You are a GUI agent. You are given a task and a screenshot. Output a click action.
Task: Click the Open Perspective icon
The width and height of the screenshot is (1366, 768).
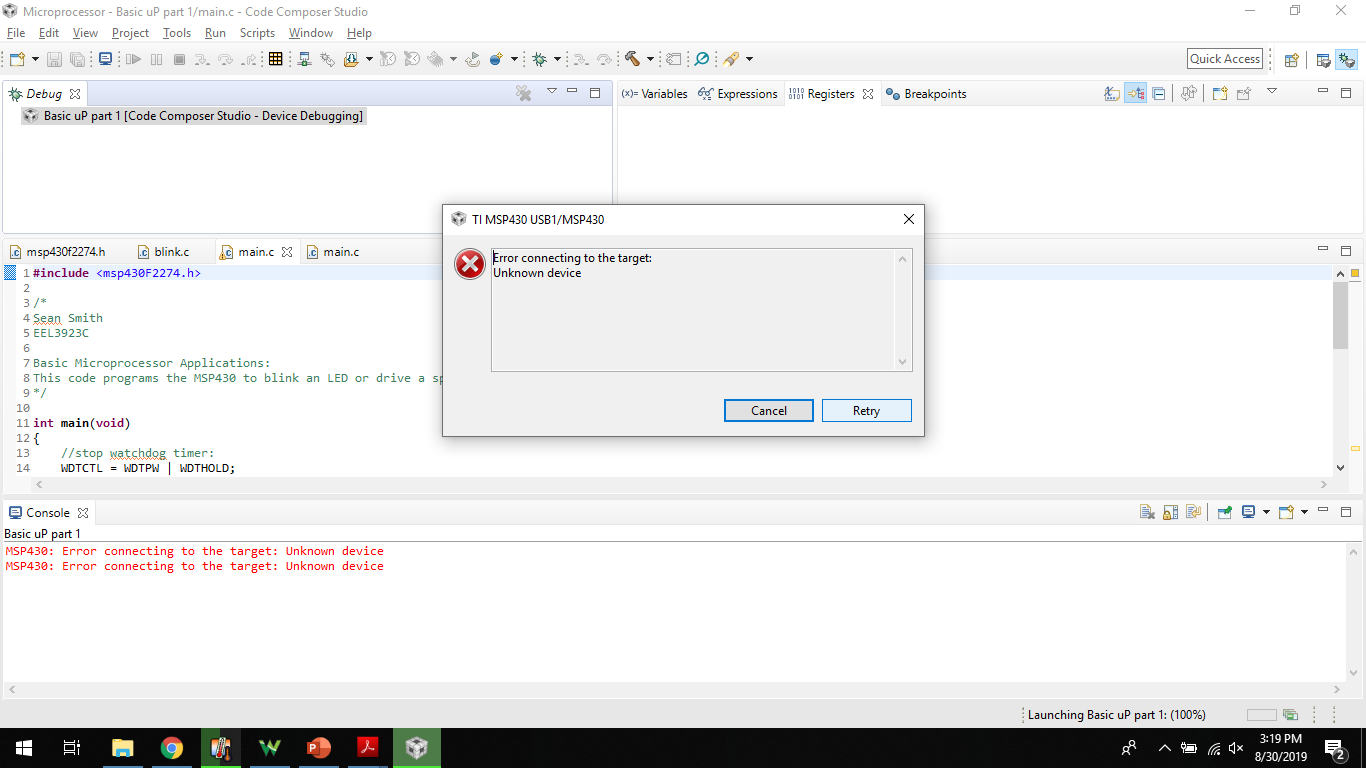(x=1291, y=60)
